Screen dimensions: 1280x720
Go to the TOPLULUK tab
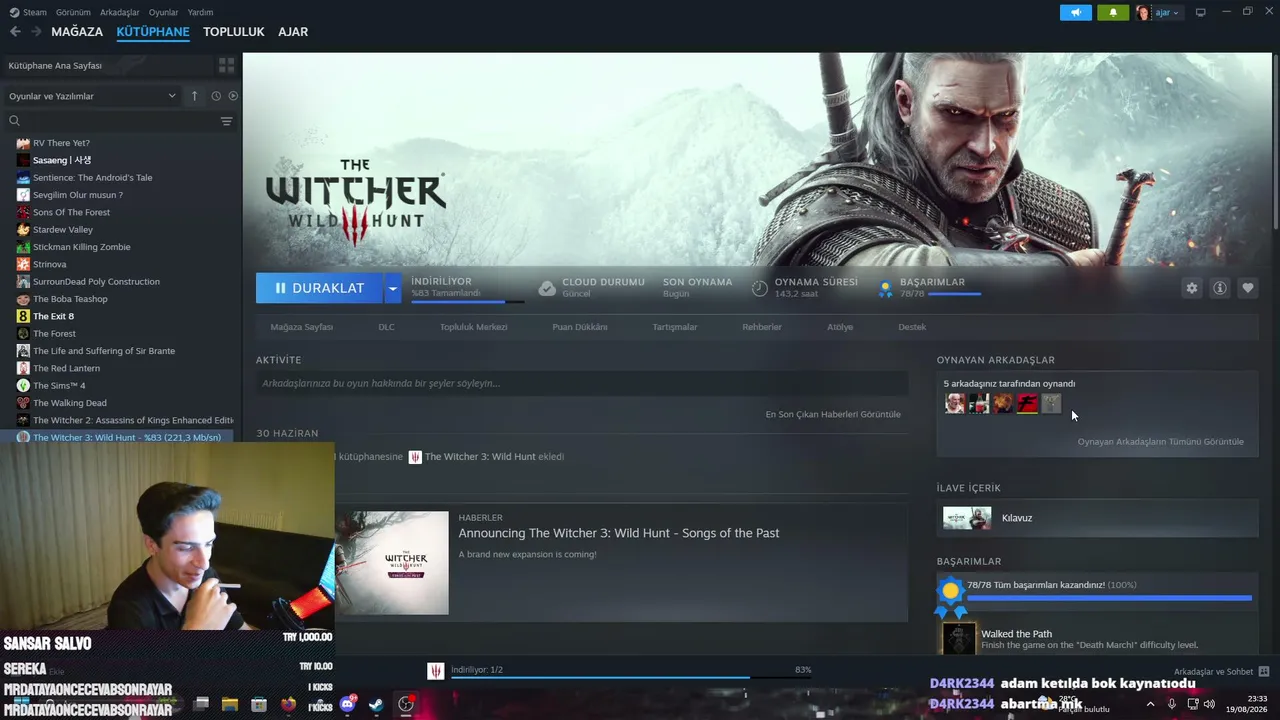(x=234, y=32)
